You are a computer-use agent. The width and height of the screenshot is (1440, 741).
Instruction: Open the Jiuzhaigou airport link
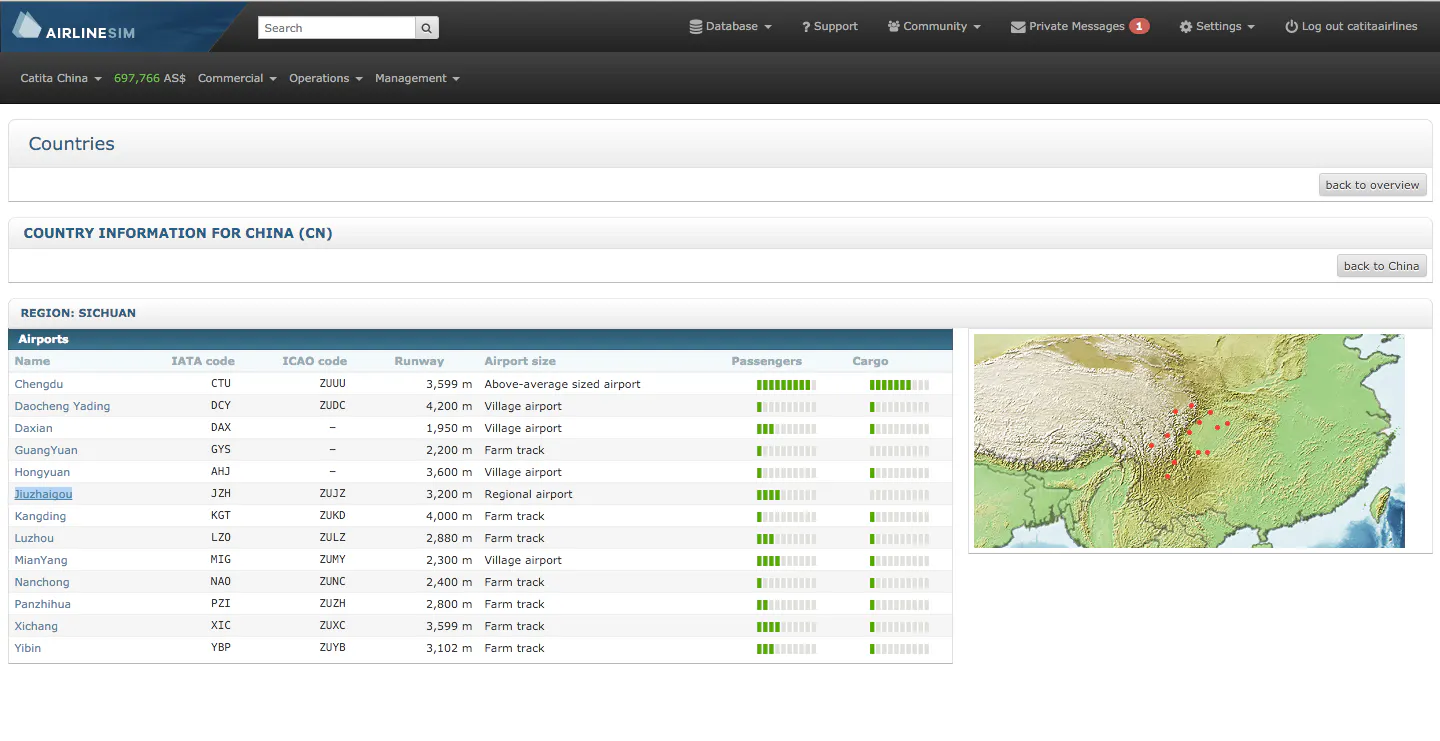click(x=43, y=494)
